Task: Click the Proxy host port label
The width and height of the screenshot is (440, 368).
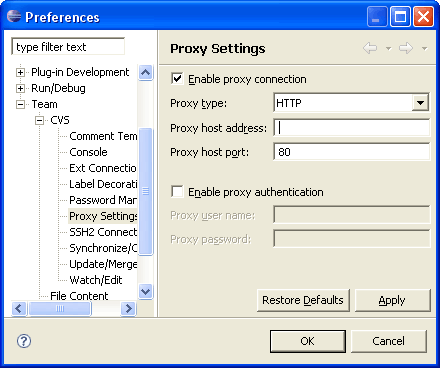Action: (x=209, y=152)
